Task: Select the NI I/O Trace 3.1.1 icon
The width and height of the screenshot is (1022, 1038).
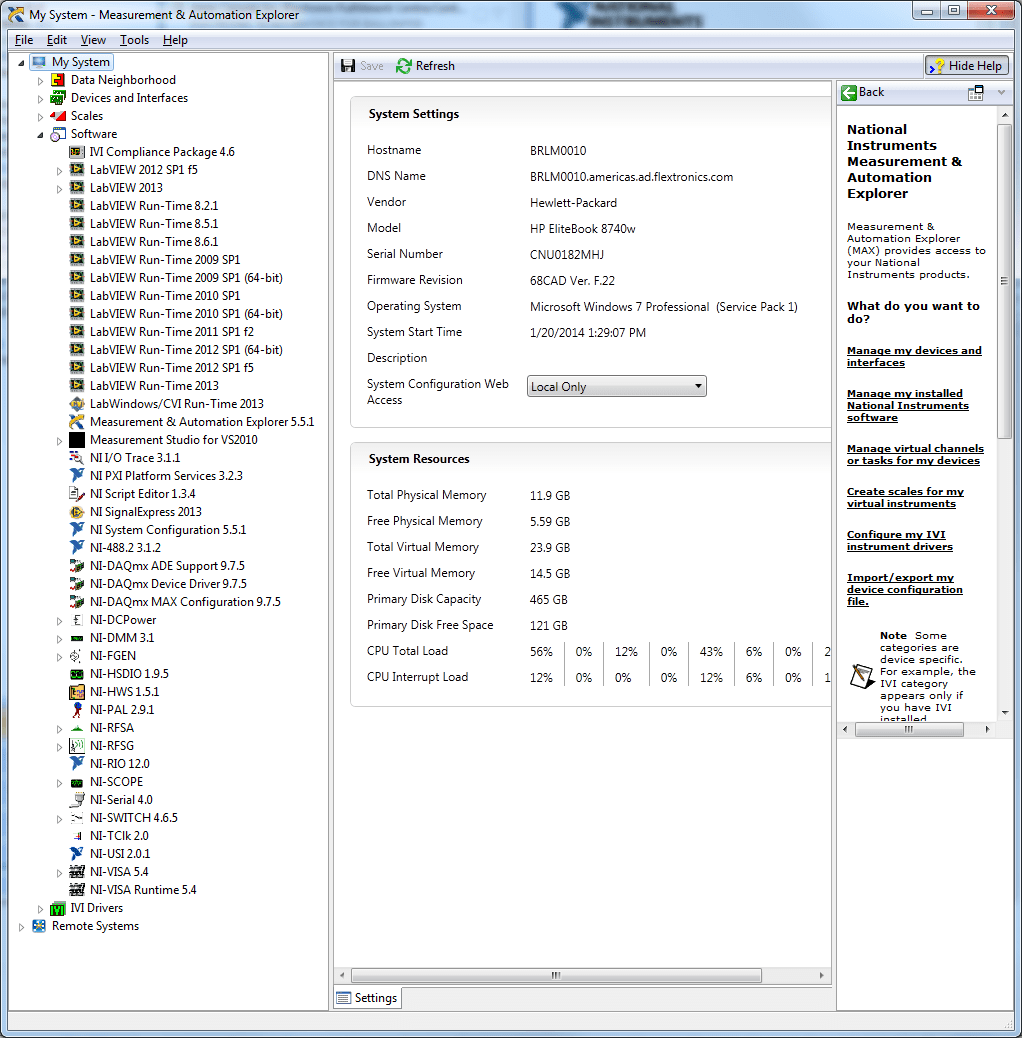Action: pyautogui.click(x=77, y=457)
